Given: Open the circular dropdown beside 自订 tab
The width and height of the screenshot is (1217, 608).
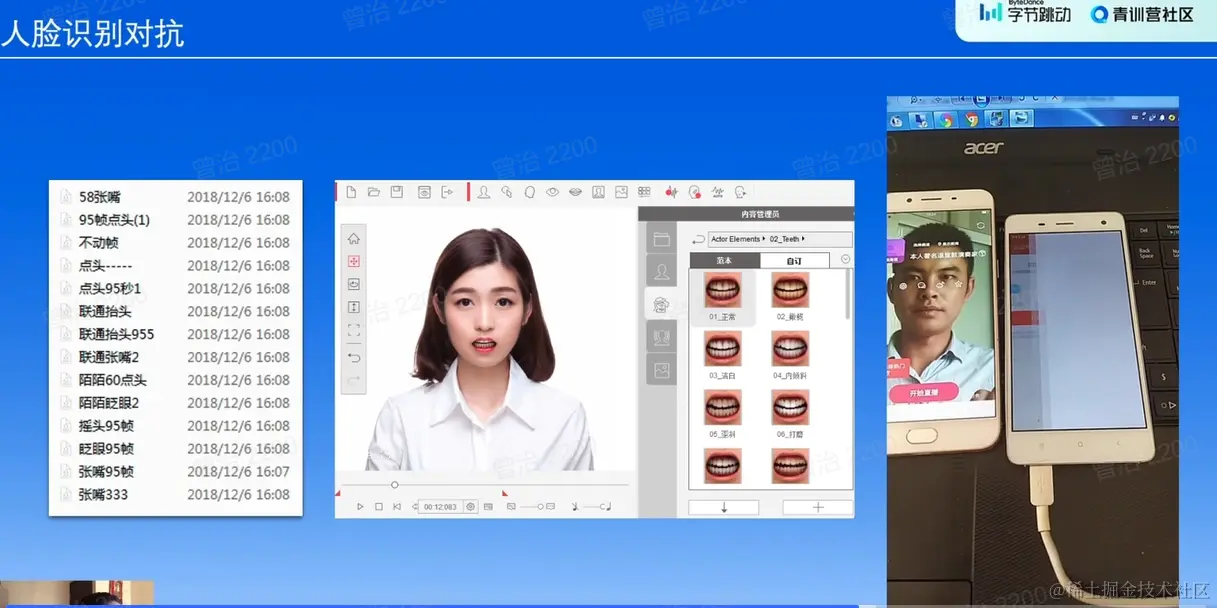Looking at the screenshot, I should [x=845, y=259].
